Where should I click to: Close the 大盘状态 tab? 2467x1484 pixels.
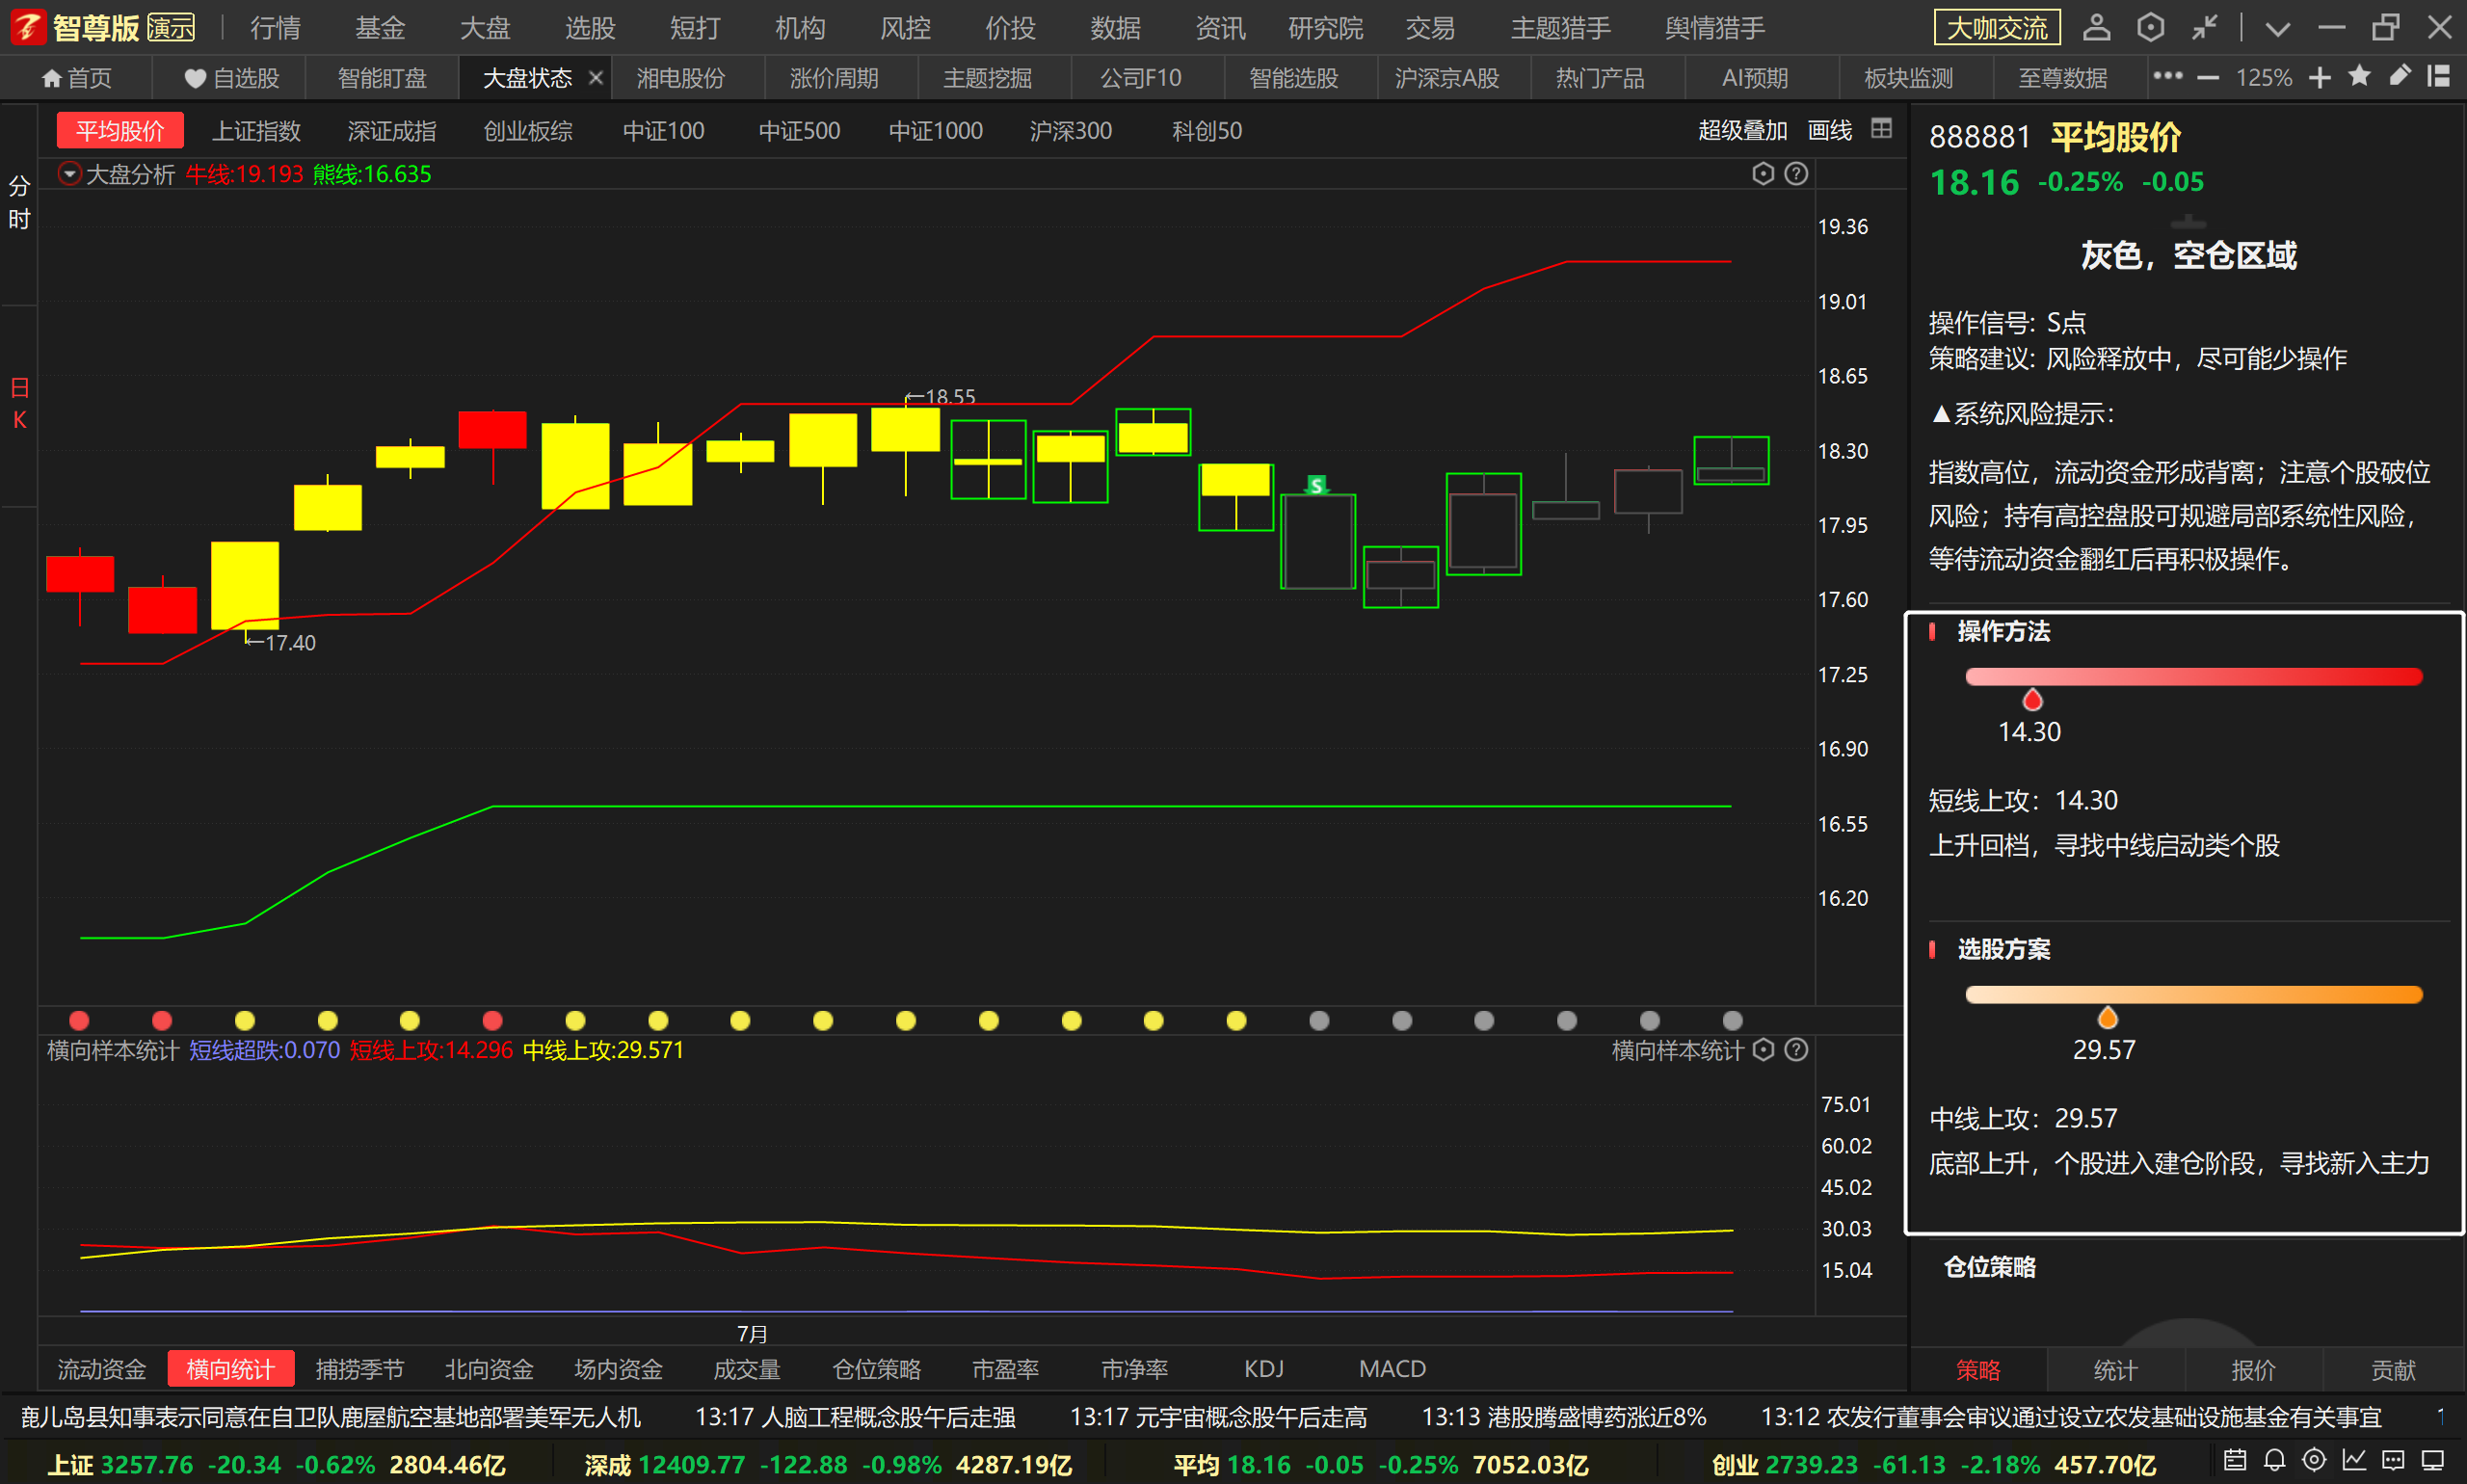click(x=596, y=77)
